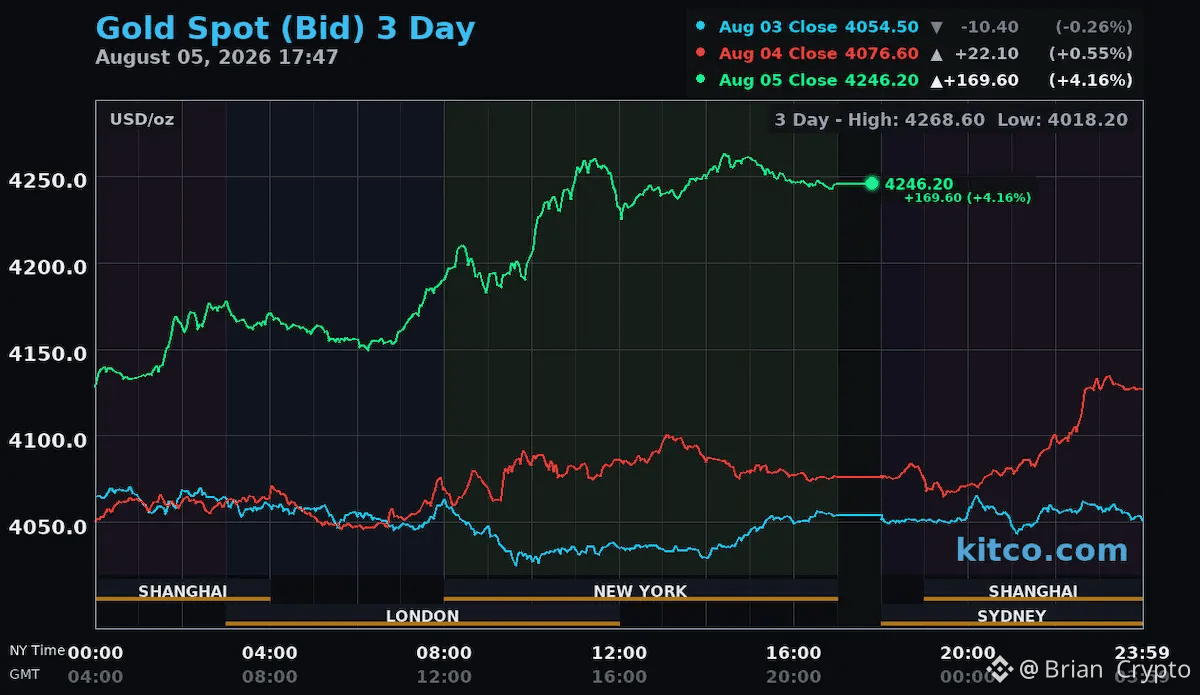Click the "(-0.26%)" change value
This screenshot has height=695, width=1200.
point(1094,27)
